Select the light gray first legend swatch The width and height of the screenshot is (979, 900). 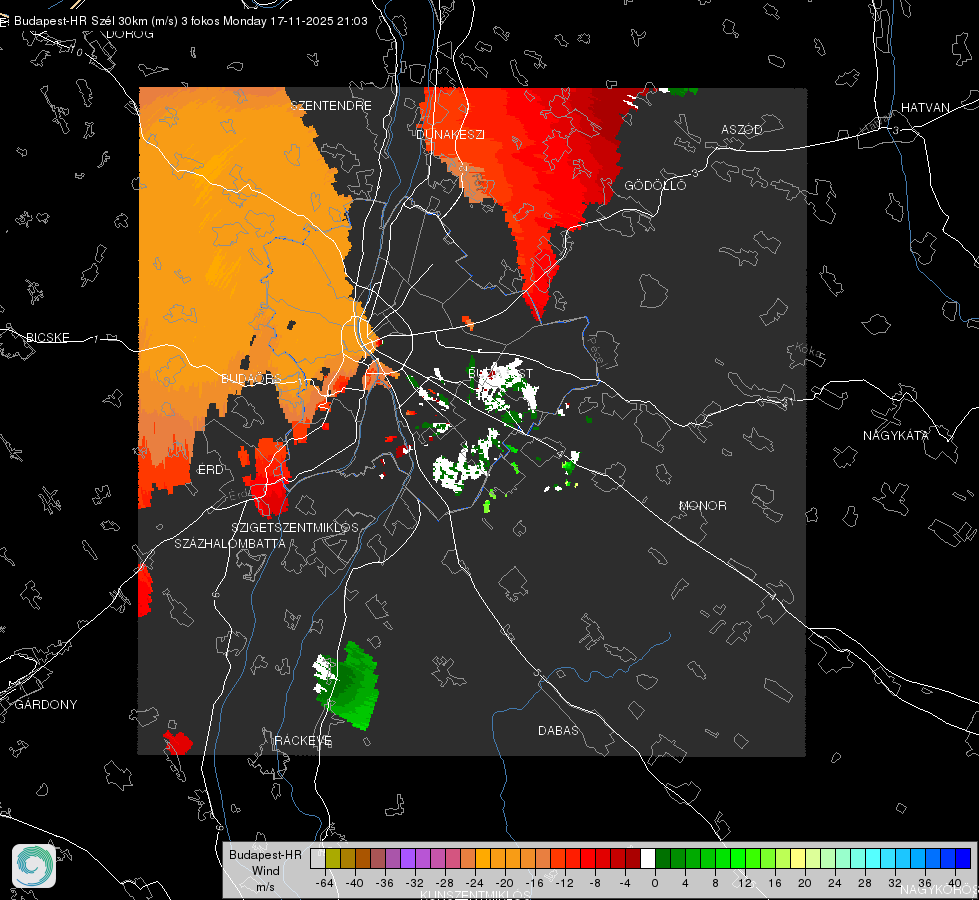pyautogui.click(x=318, y=858)
